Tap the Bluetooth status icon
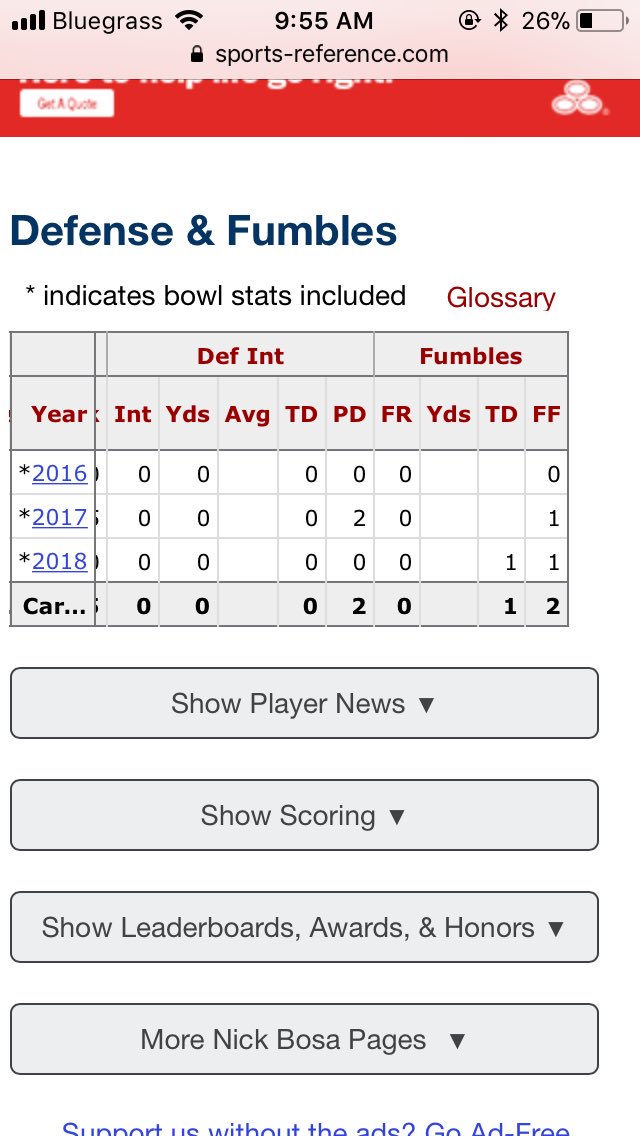The height and width of the screenshot is (1136, 640). tap(501, 21)
